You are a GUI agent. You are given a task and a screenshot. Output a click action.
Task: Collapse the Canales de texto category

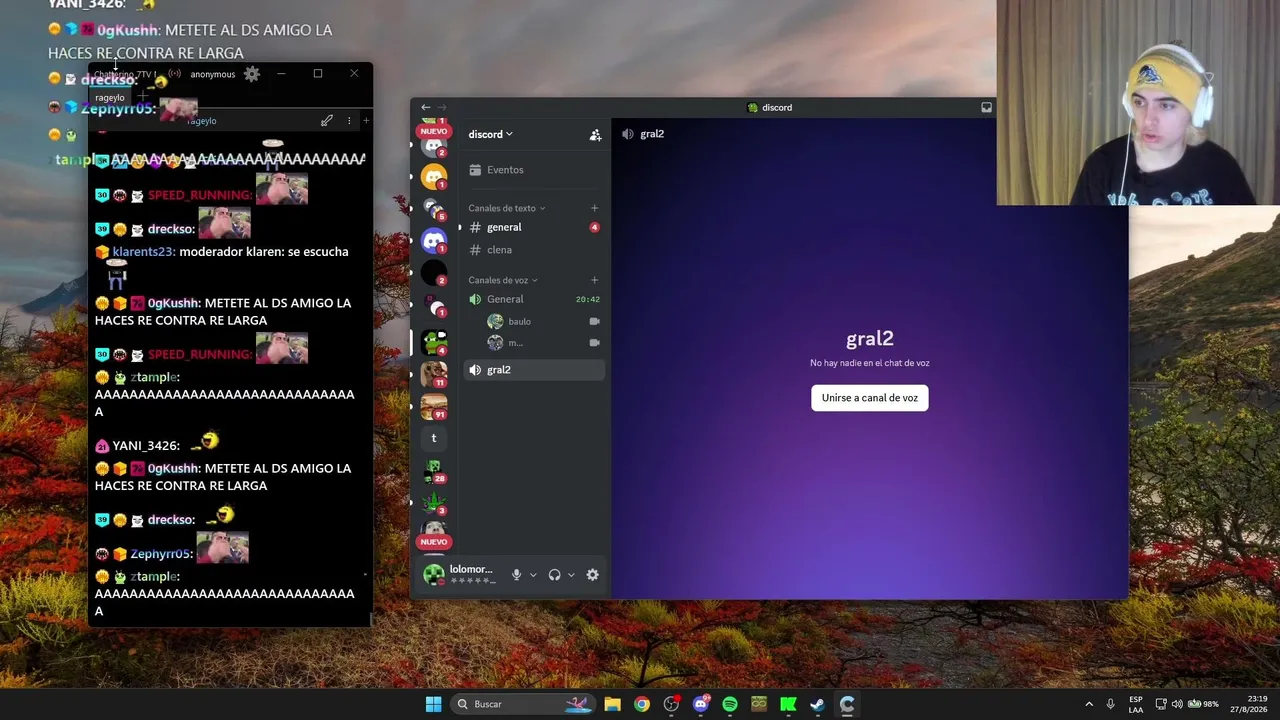pos(507,208)
